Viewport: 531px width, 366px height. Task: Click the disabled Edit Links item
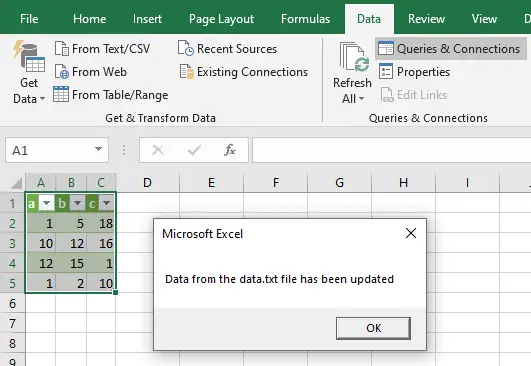pos(414,95)
